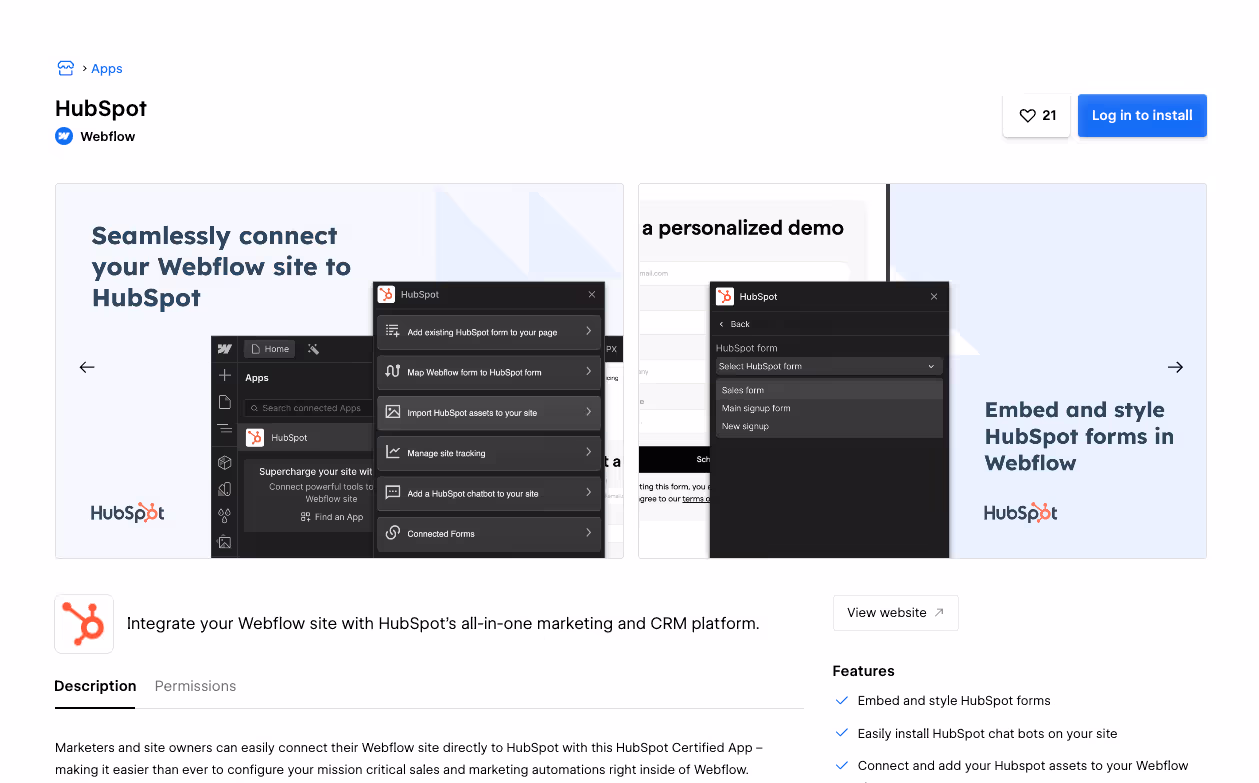Advance carousel with right arrow
Image resolution: width=1259 pixels, height=783 pixels.
coord(1175,367)
